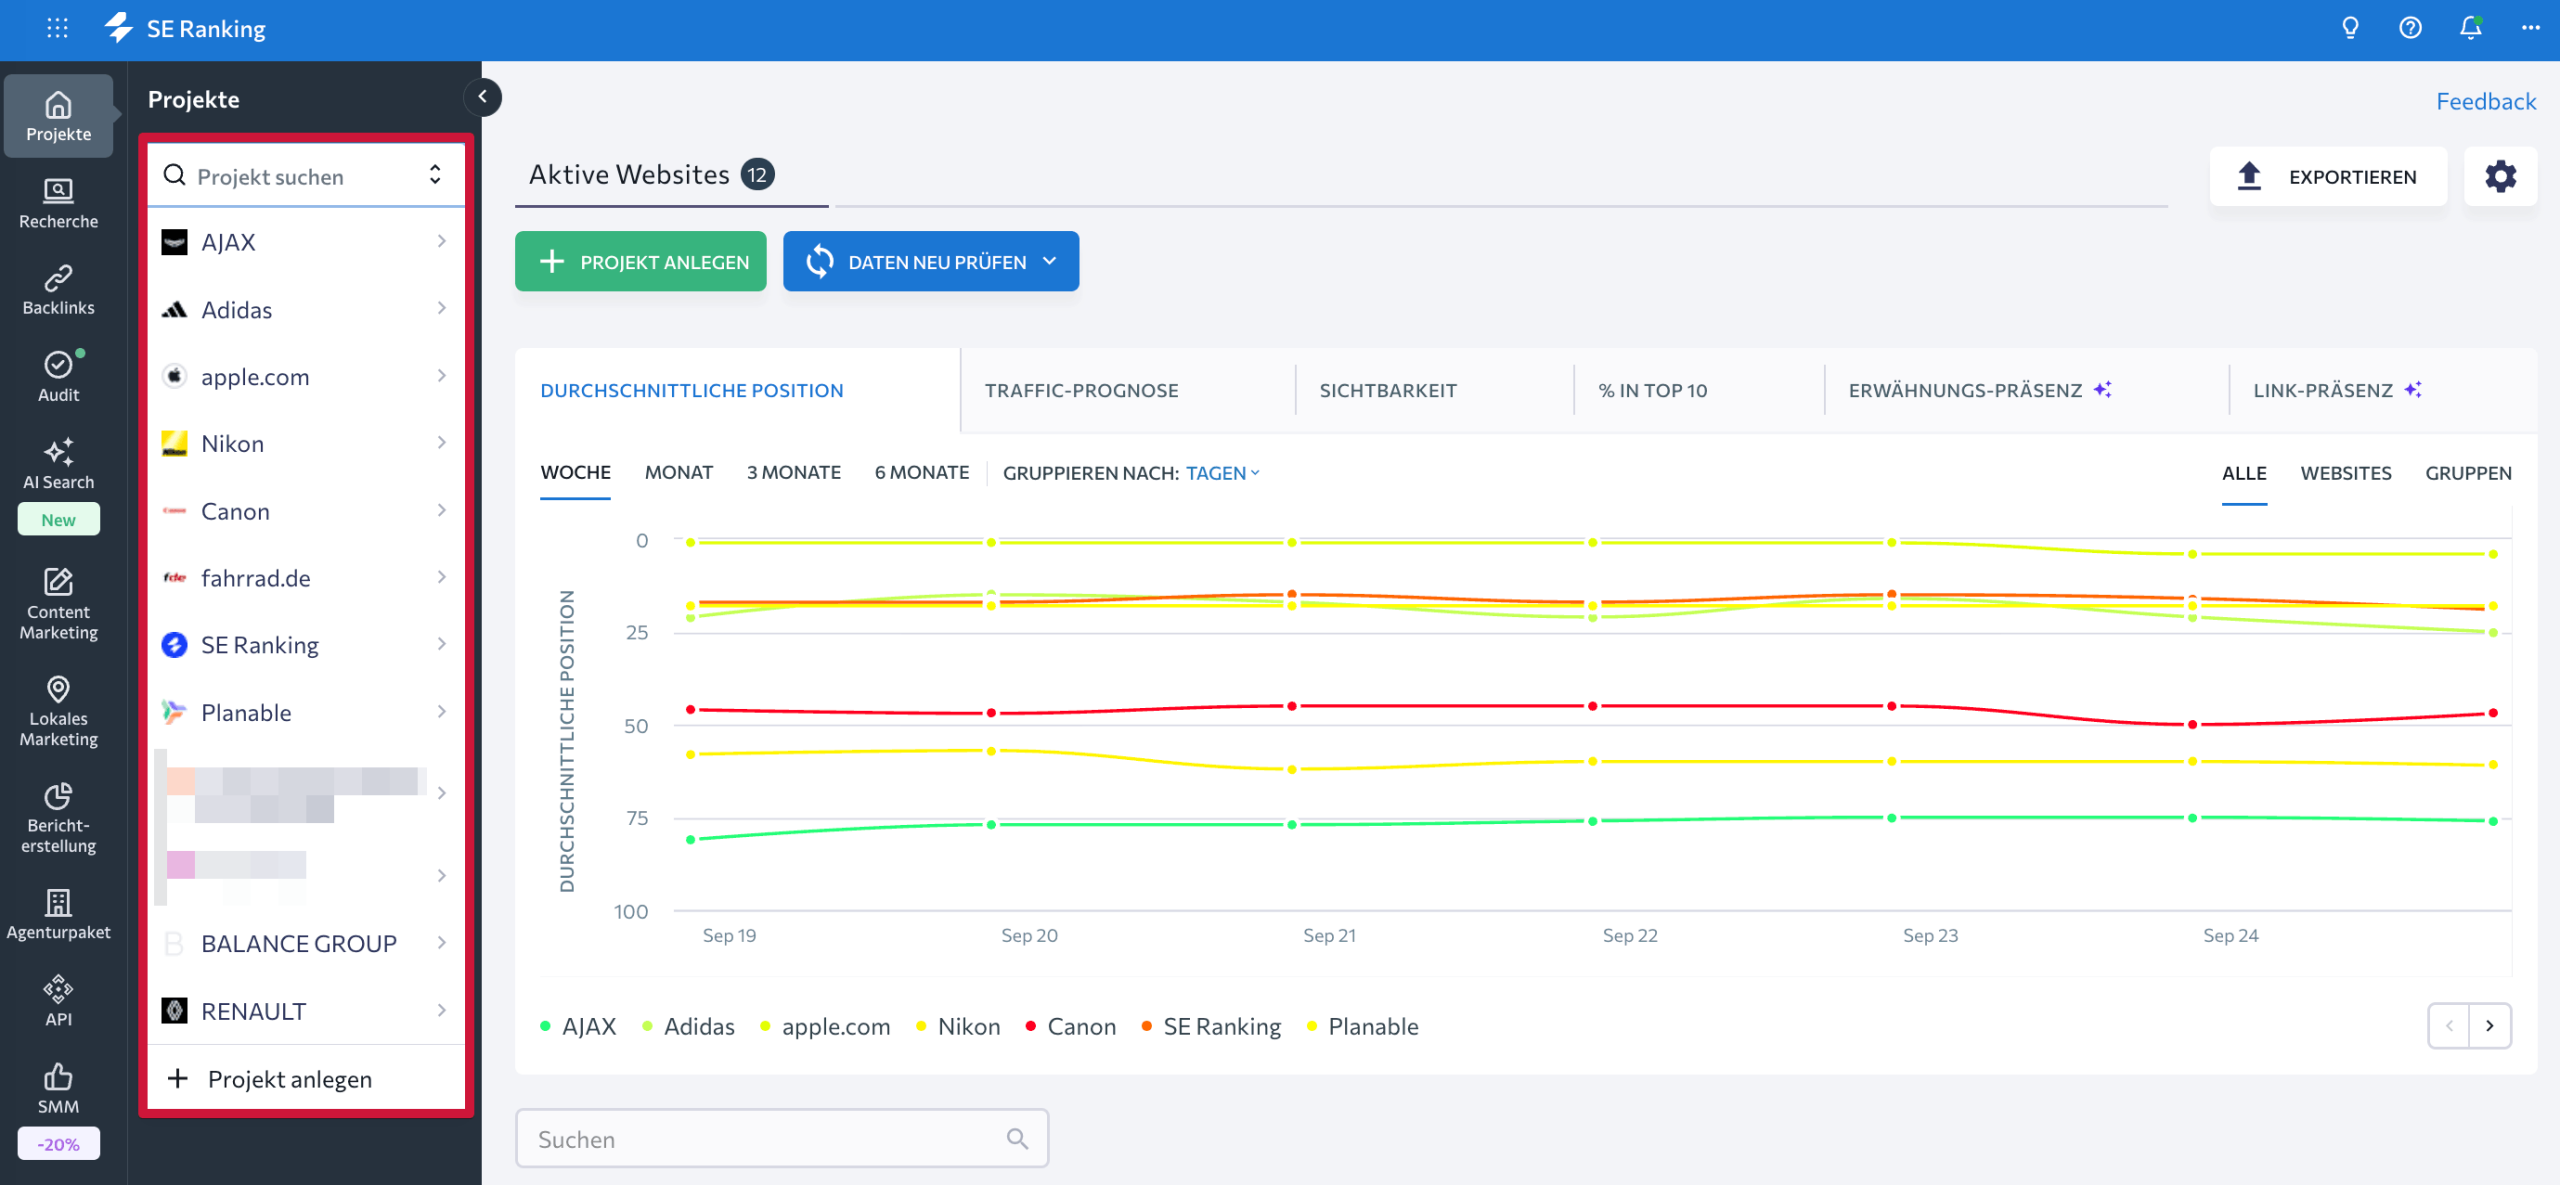Filter the chart by Websites
The image size is (2560, 1185).
pyautogui.click(x=2345, y=473)
